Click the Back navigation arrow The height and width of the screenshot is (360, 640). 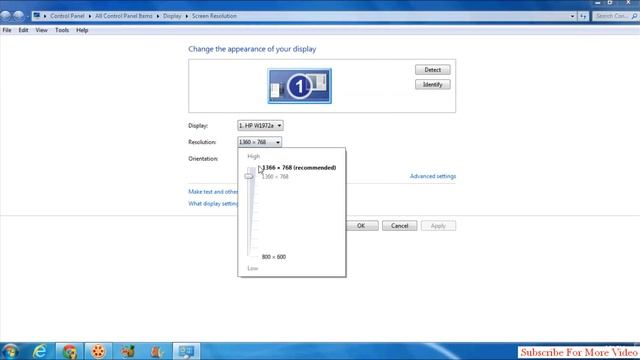(x=6, y=16)
